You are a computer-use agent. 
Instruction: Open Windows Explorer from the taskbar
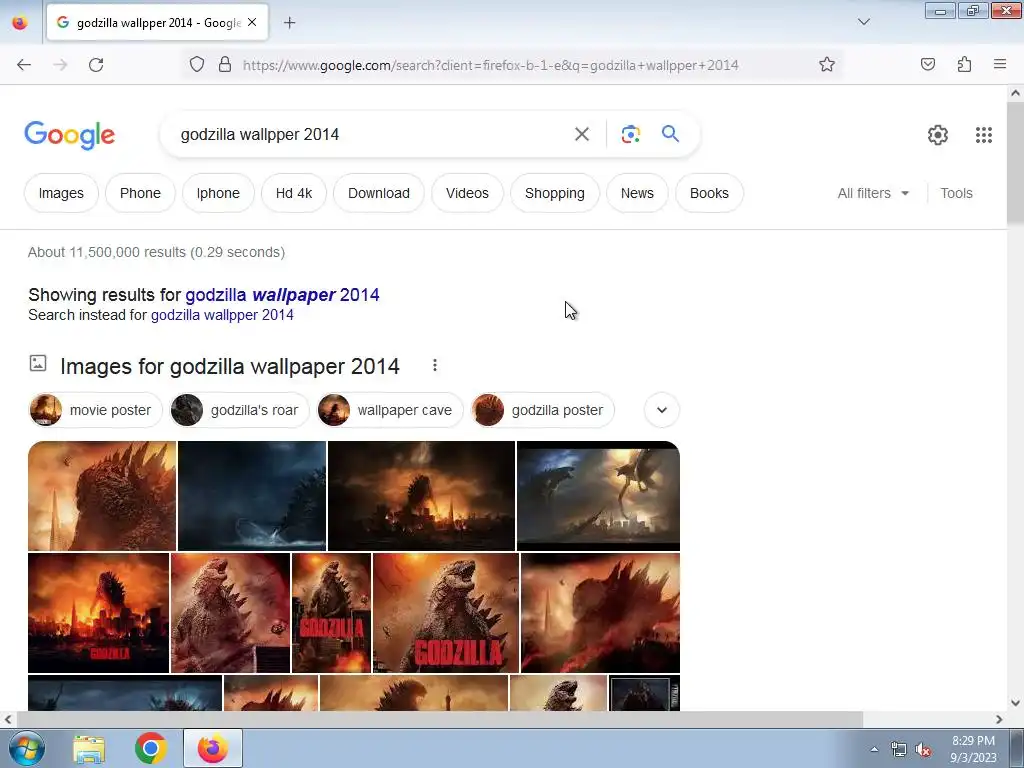pyautogui.click(x=89, y=749)
